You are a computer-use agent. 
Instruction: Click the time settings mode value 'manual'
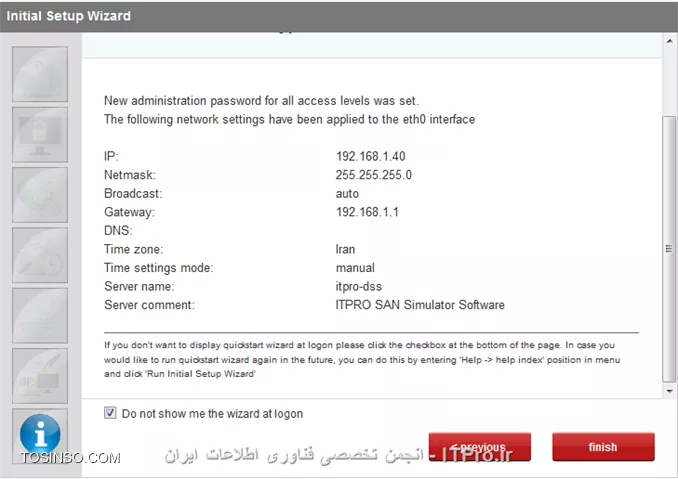point(355,268)
